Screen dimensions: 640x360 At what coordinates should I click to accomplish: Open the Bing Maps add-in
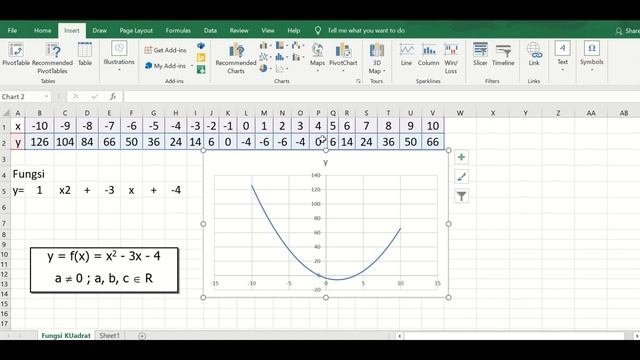pyautogui.click(x=201, y=58)
